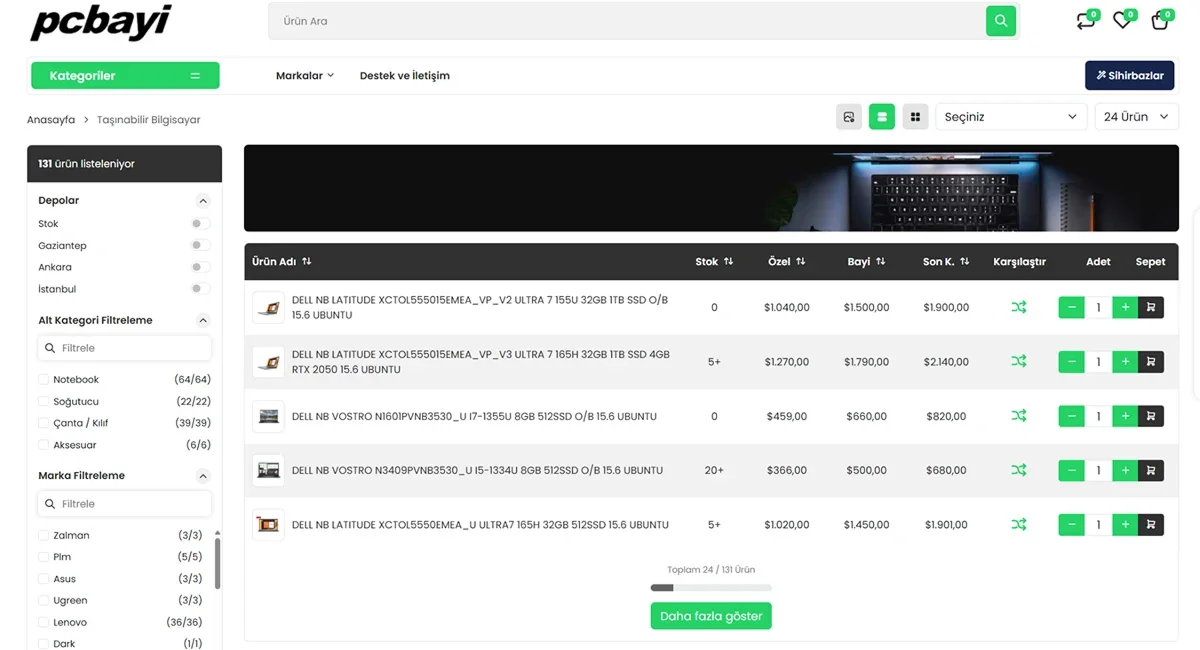Switch to the image list view icon
The image size is (1200, 650).
[848, 117]
